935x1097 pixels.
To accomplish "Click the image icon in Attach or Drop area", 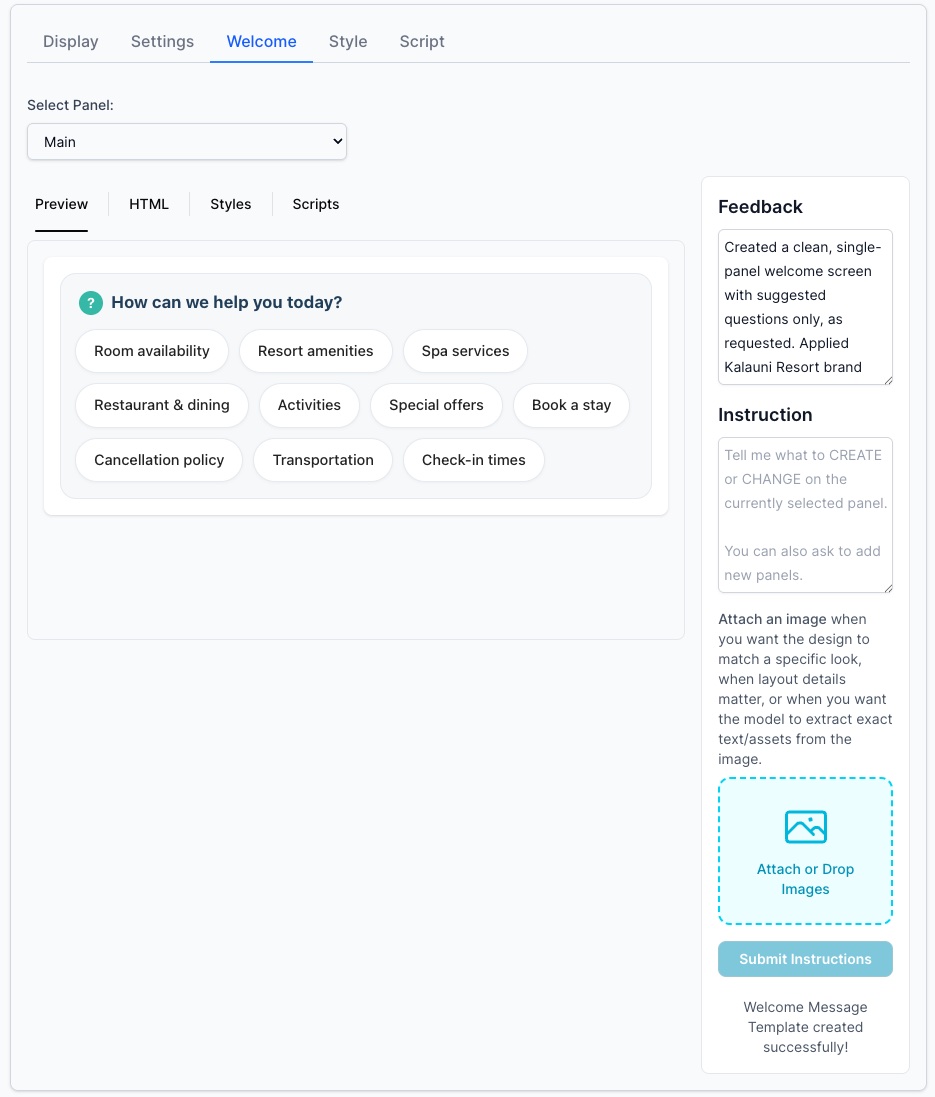I will click(805, 827).
